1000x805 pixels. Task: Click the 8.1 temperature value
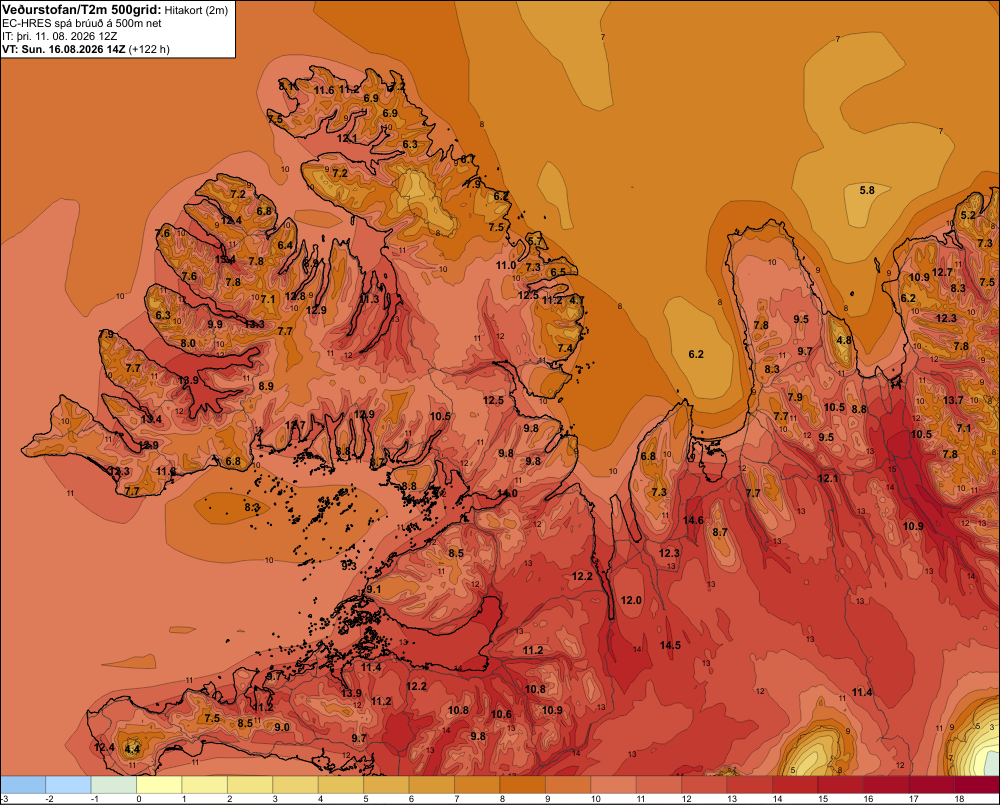[x=286, y=85]
